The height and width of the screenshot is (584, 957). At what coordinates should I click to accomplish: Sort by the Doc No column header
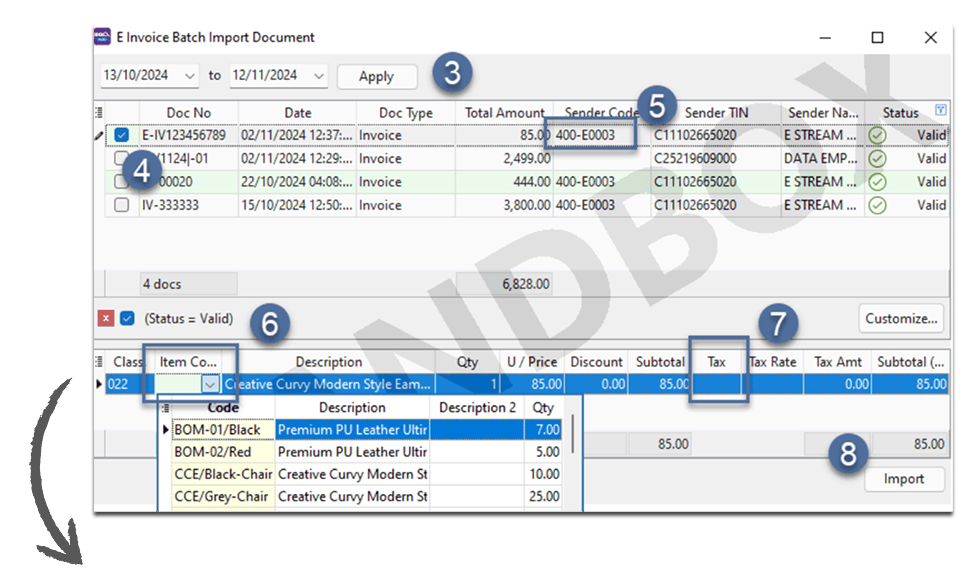point(189,113)
